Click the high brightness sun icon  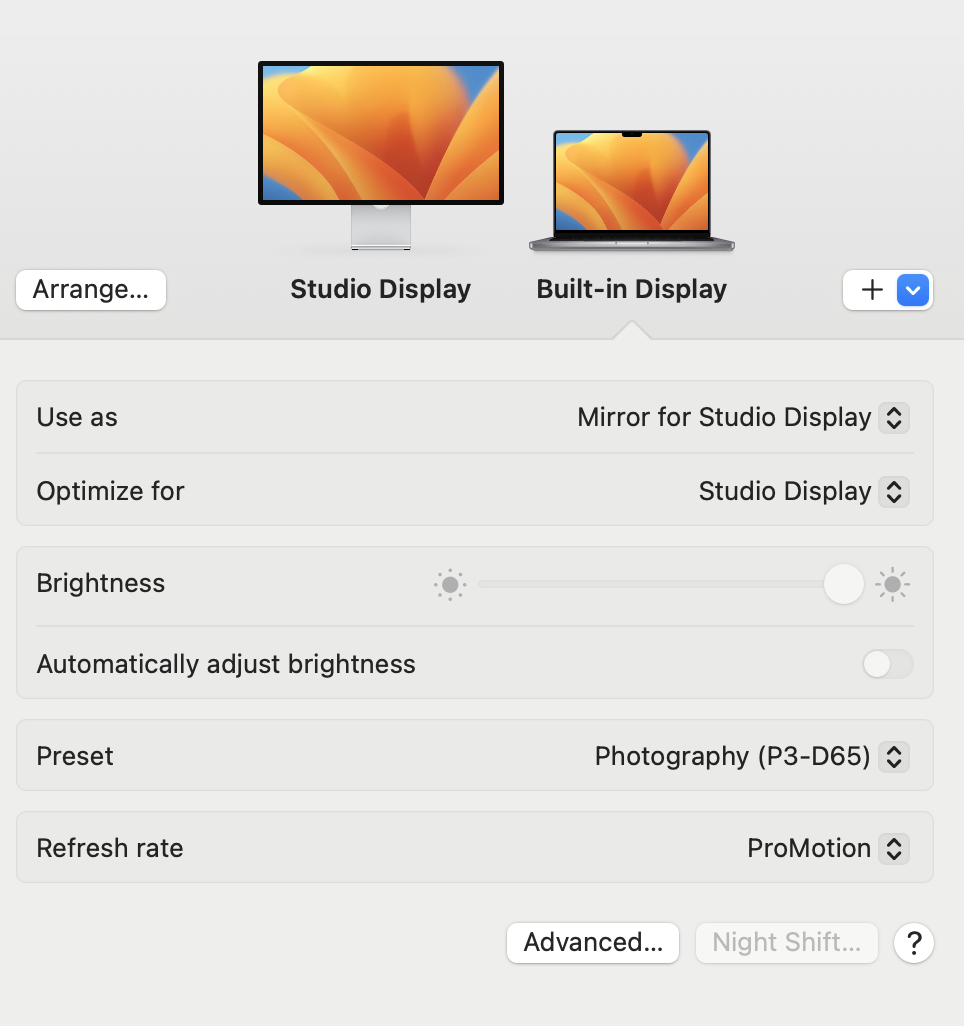coord(892,584)
